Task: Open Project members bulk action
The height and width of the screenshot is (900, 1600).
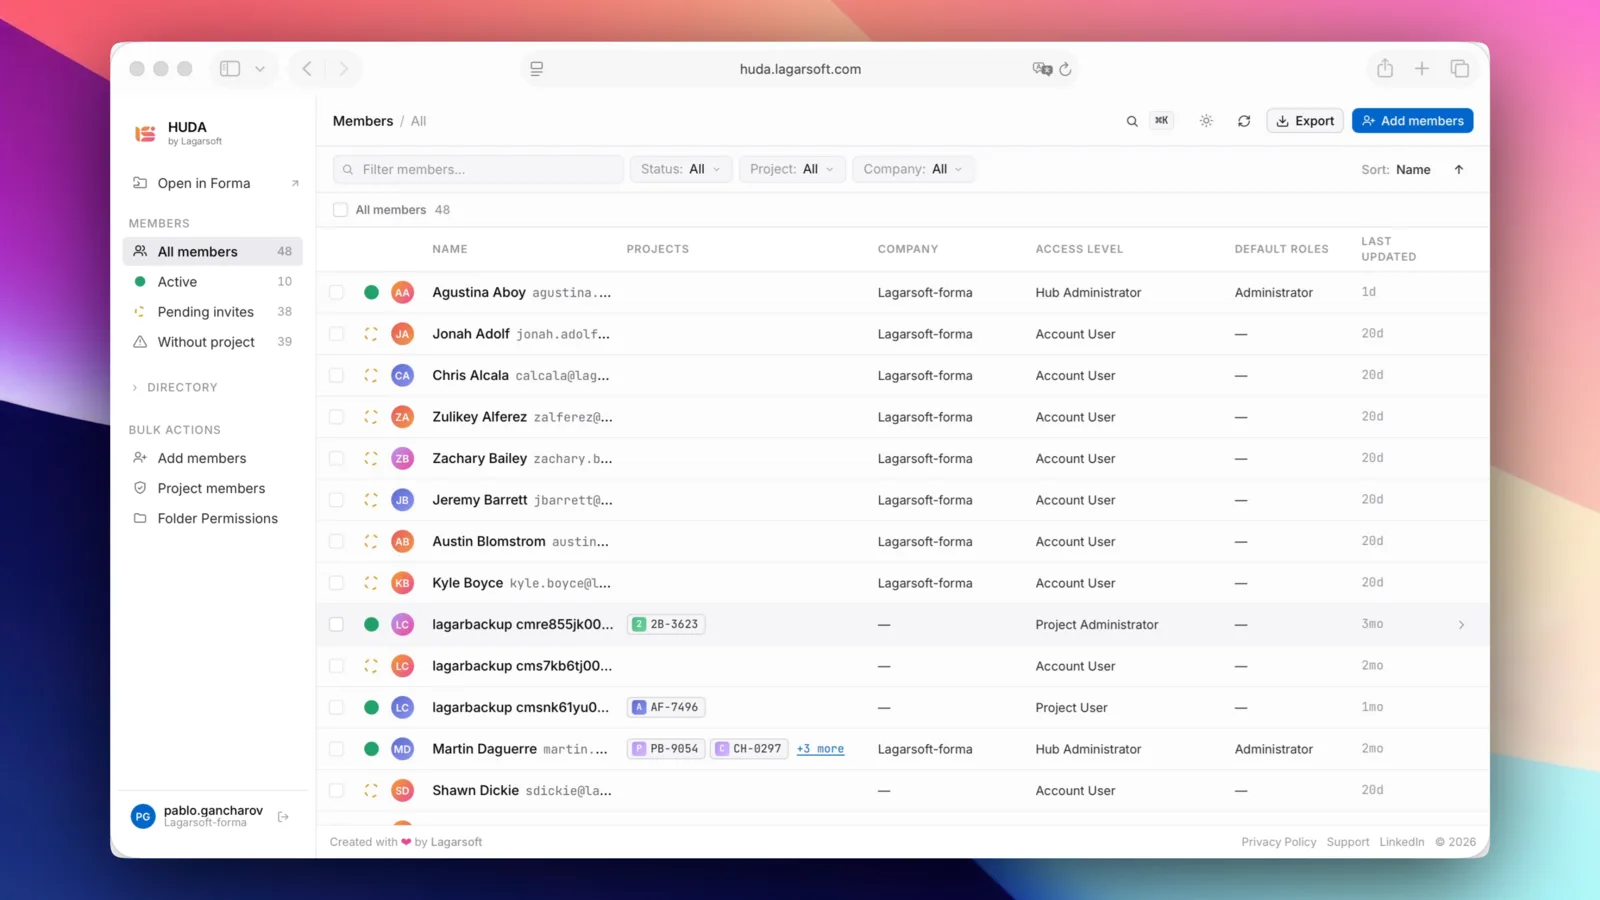Action: 212,489
